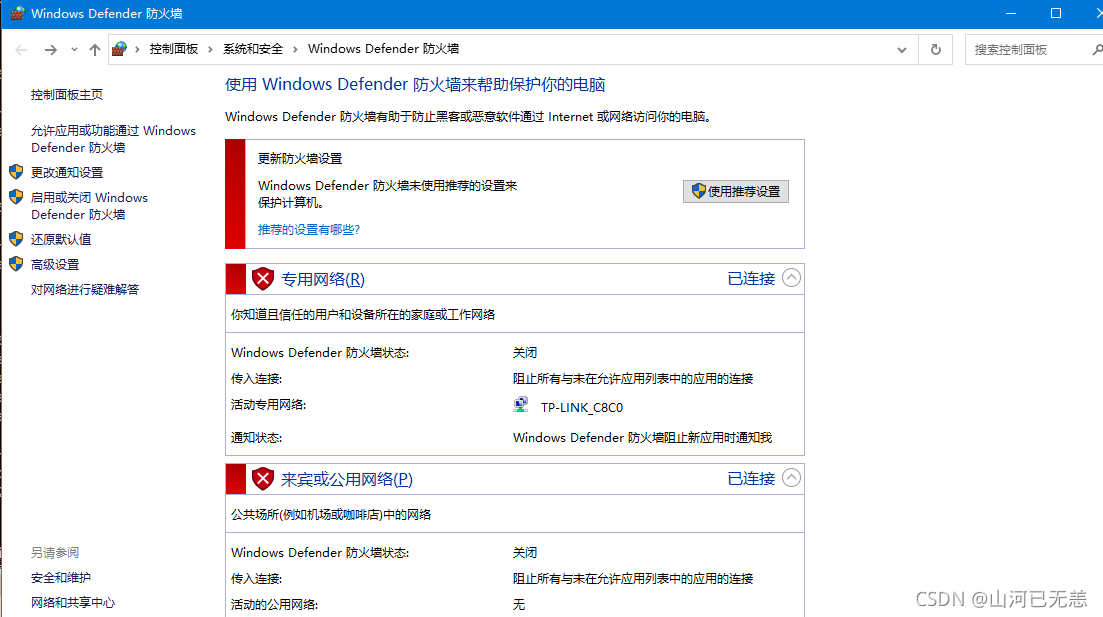Click the shield icon beside 高级设置
Screen dimensions: 1103x617
(x=16, y=264)
